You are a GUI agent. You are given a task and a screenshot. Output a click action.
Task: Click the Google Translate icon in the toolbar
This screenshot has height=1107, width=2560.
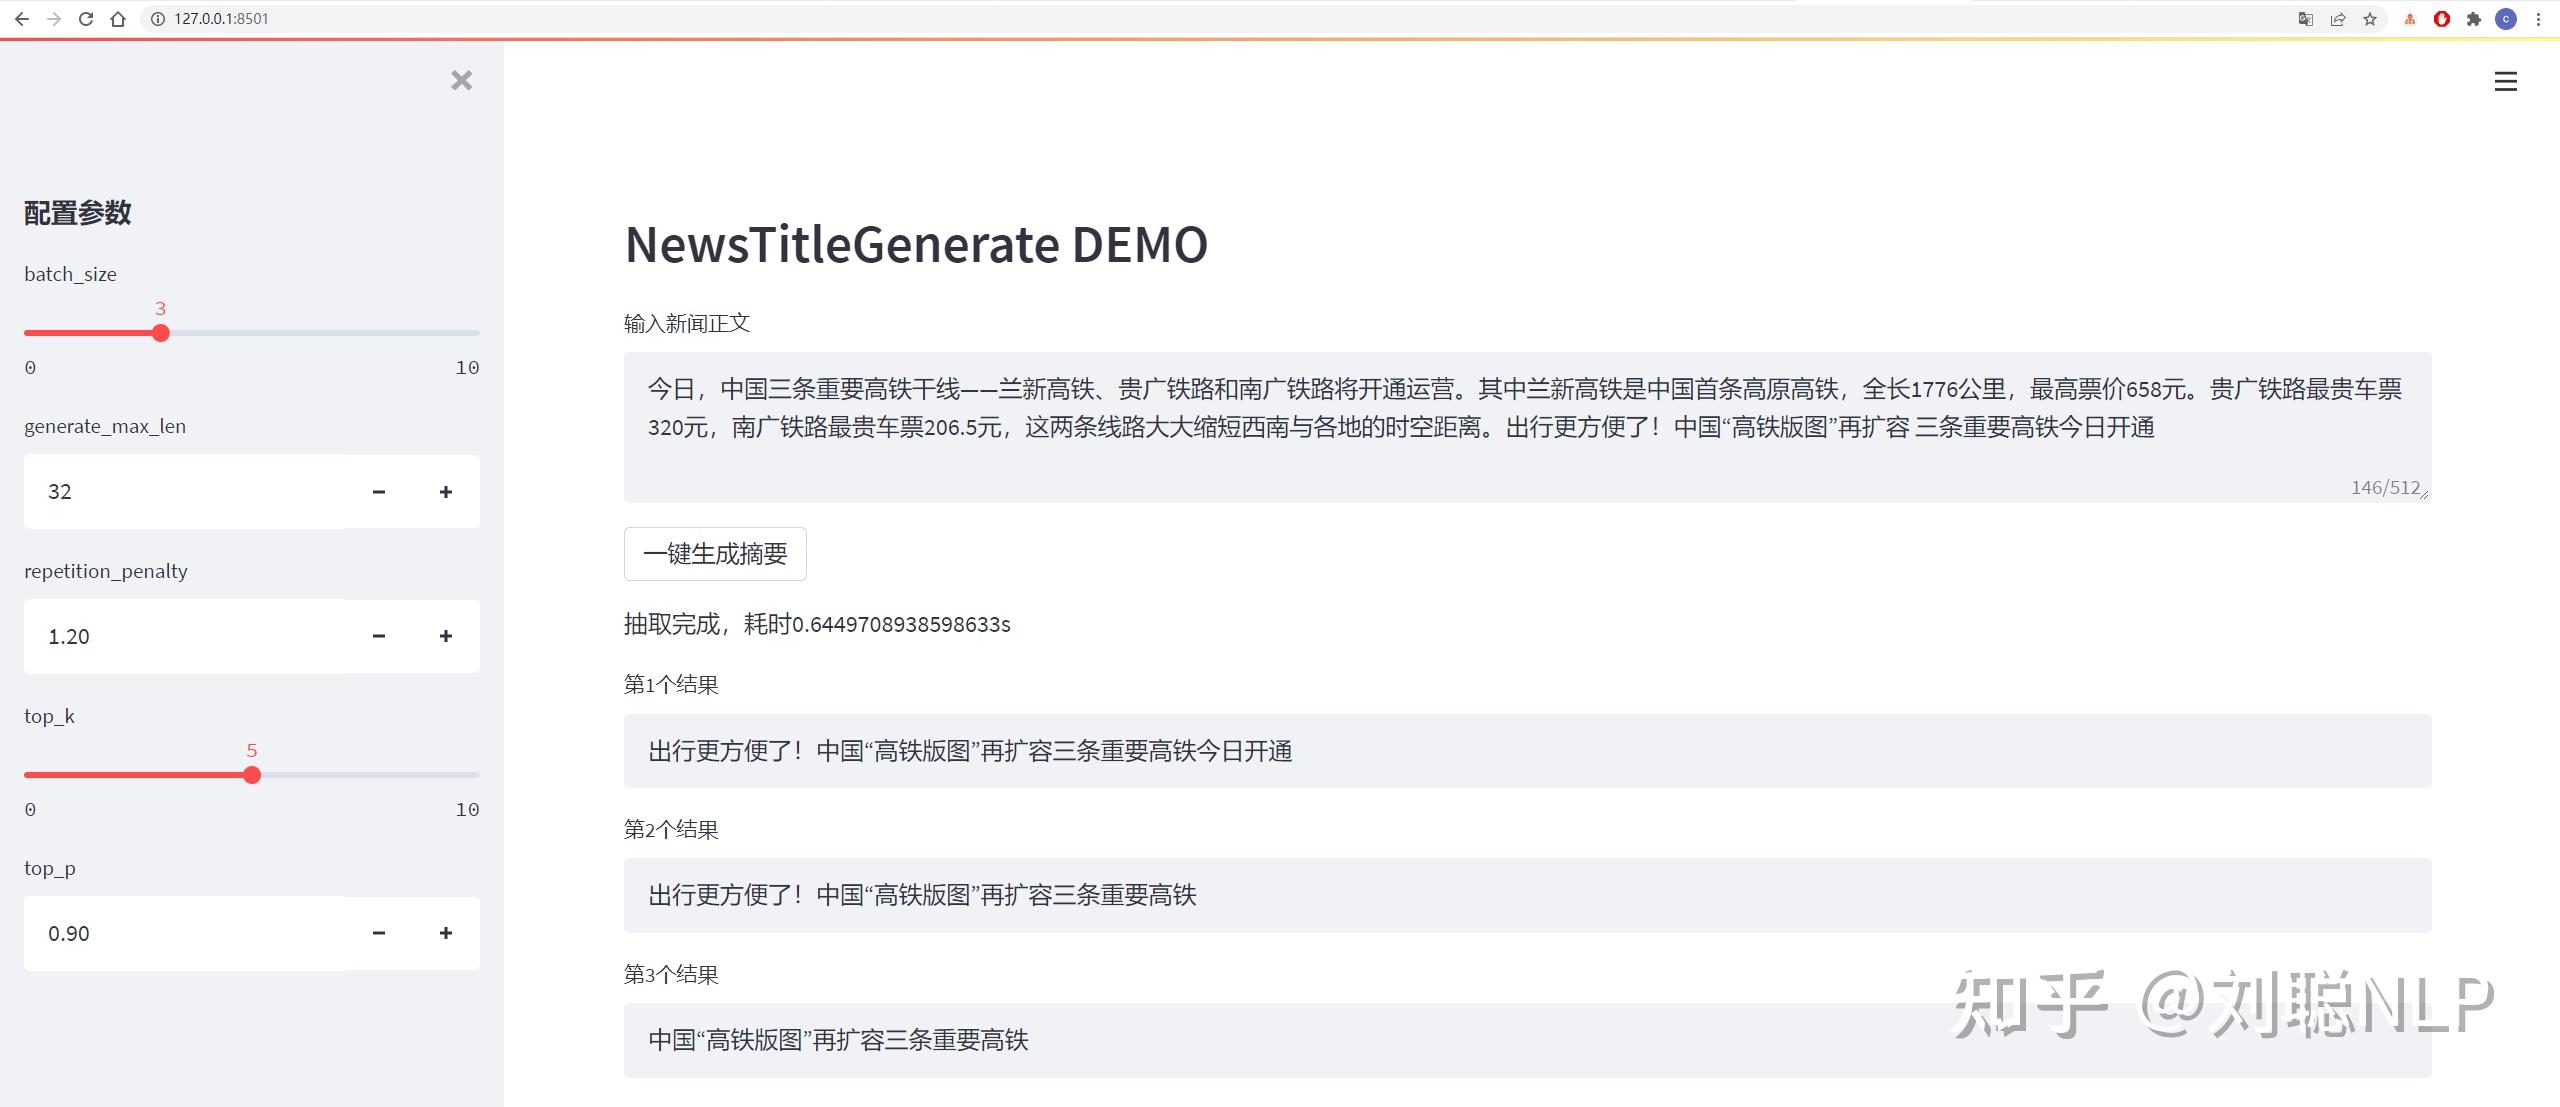click(2305, 18)
